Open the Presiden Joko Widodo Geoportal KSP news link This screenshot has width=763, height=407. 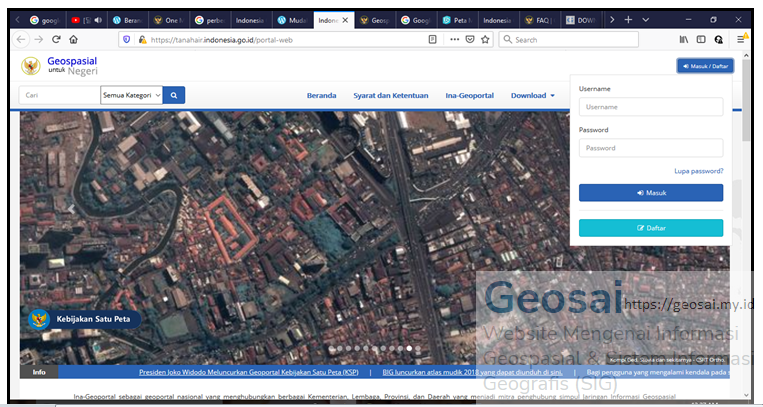click(x=249, y=372)
